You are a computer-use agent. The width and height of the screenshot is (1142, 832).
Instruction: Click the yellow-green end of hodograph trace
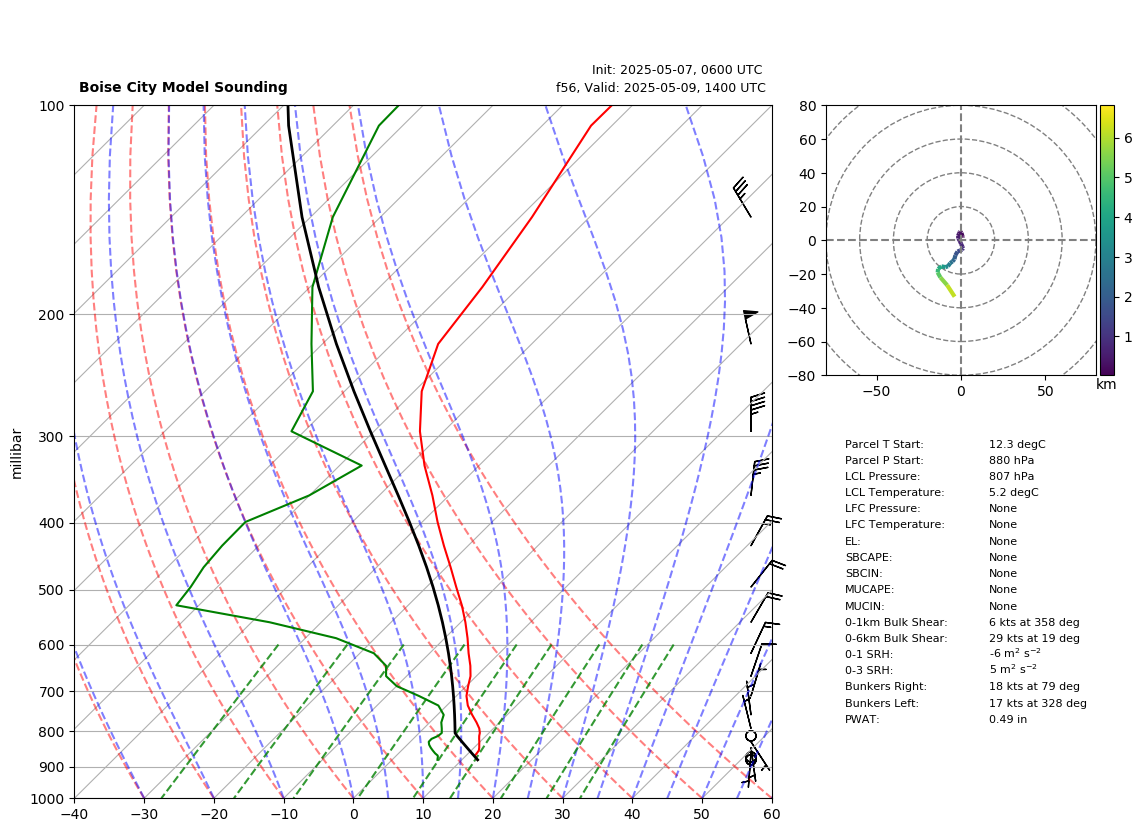pos(953,294)
